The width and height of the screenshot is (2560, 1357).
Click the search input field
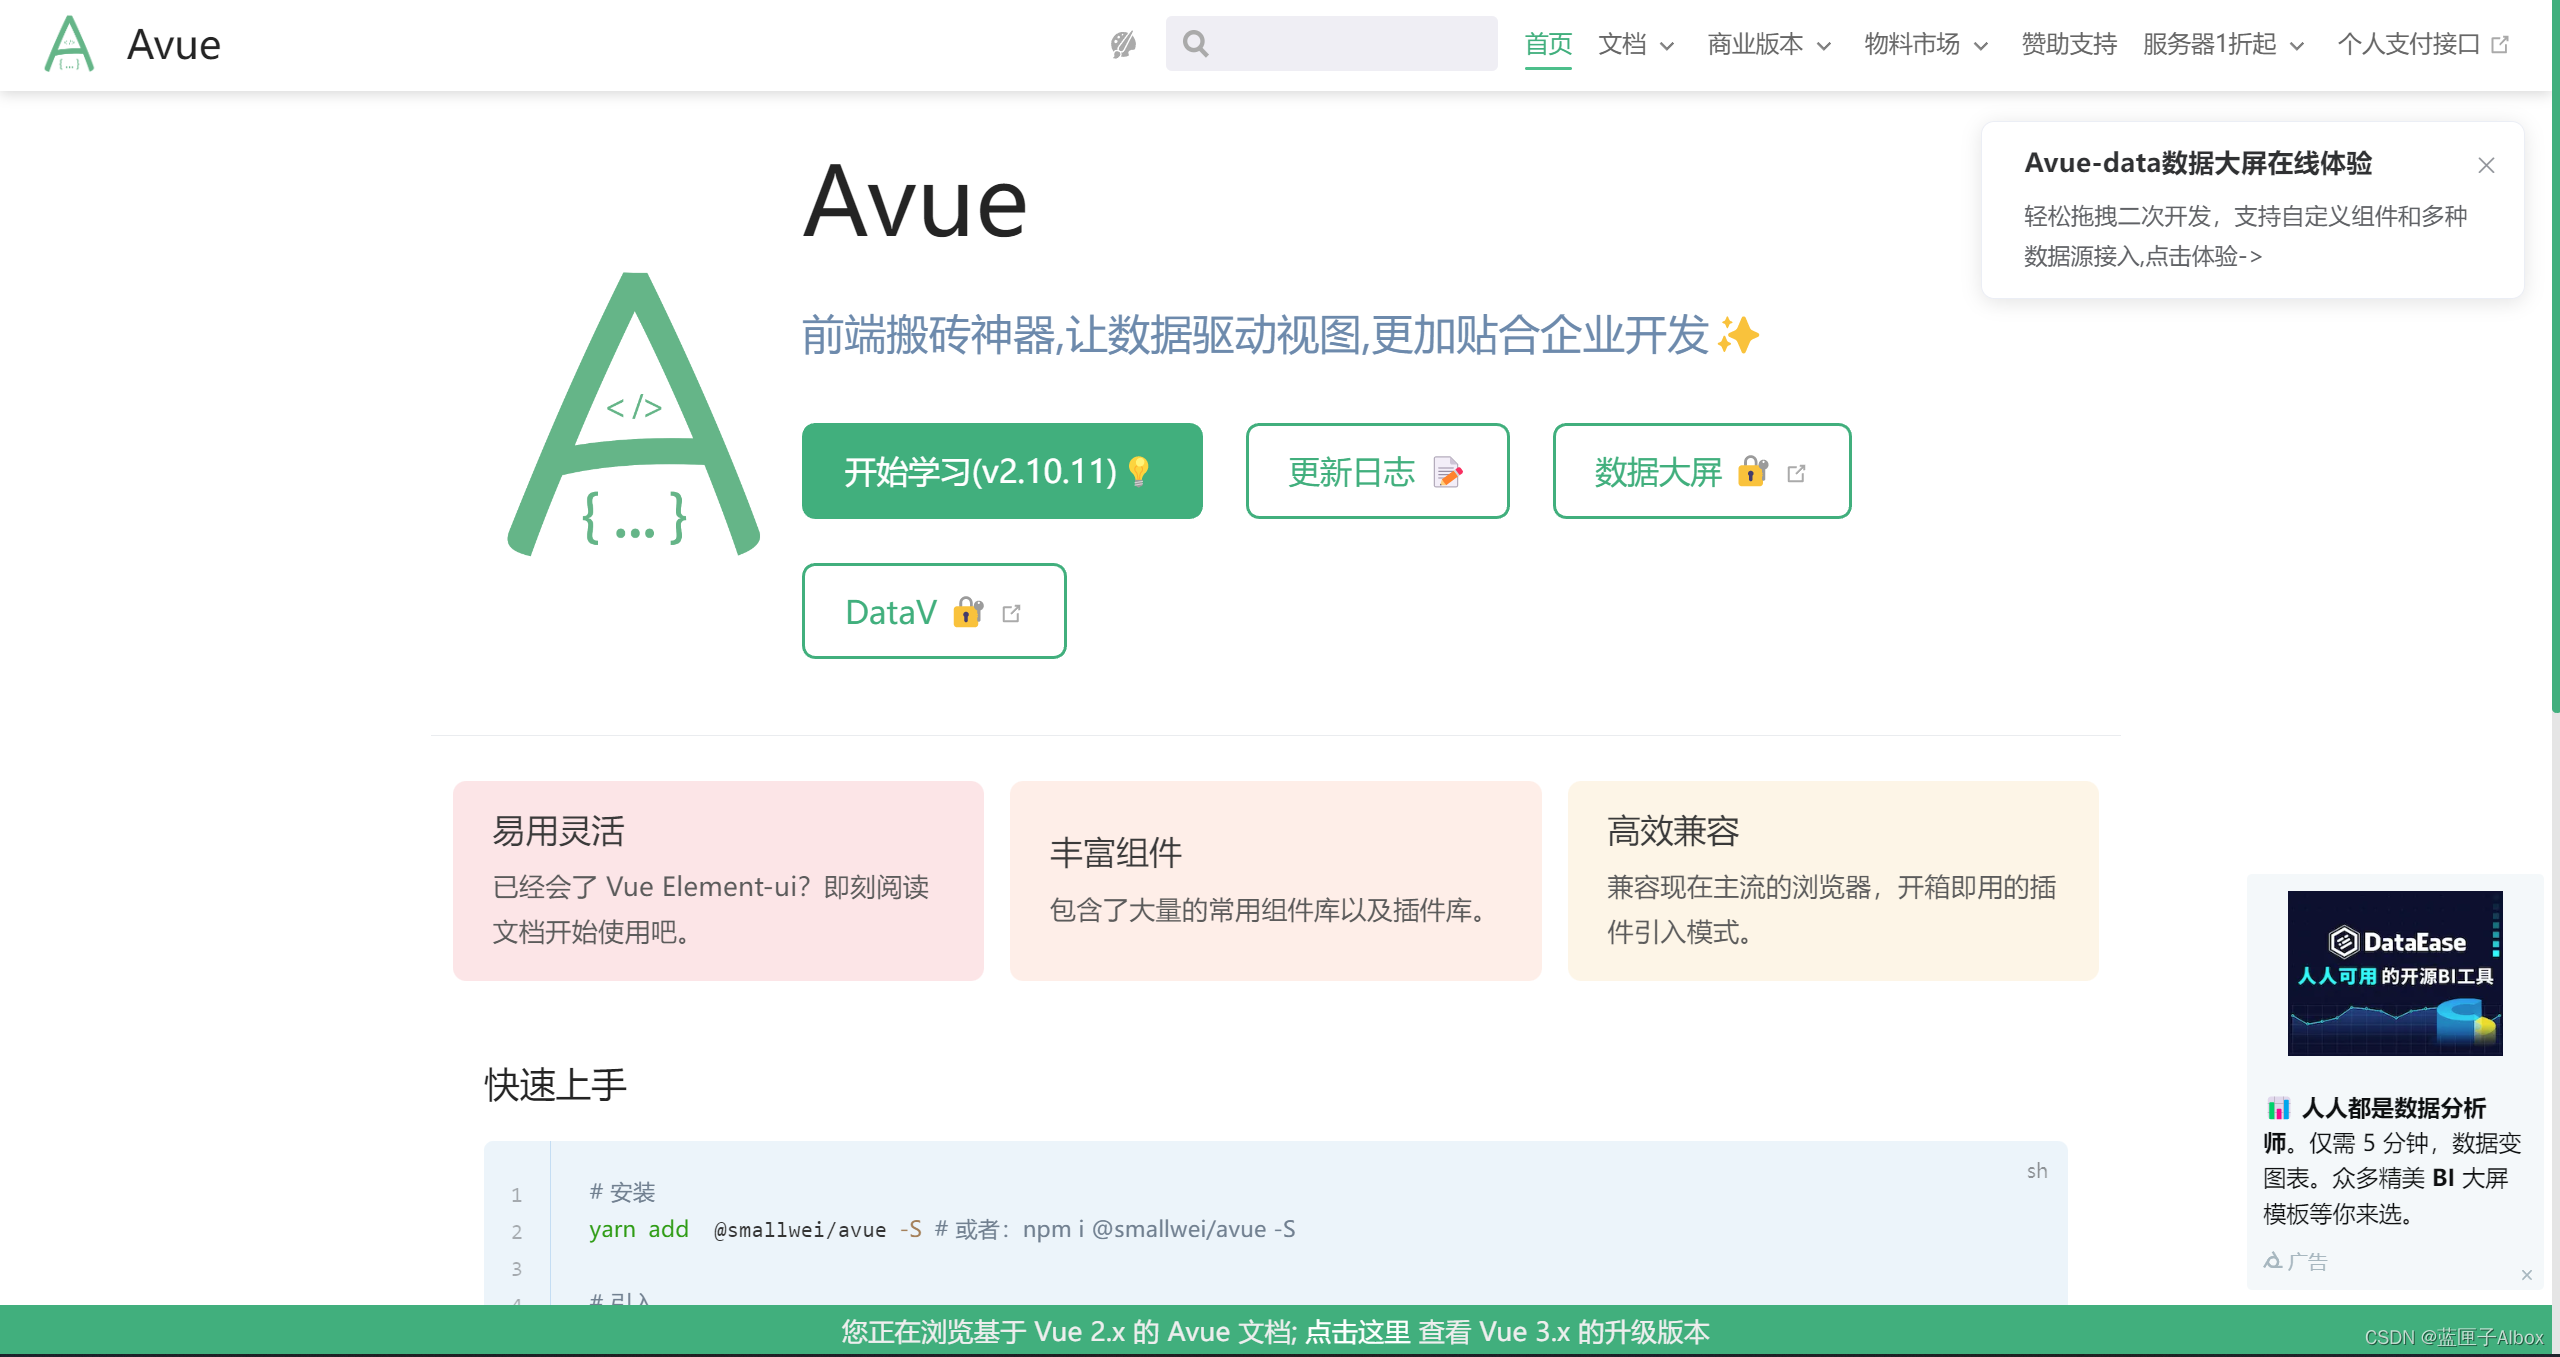1350,43
